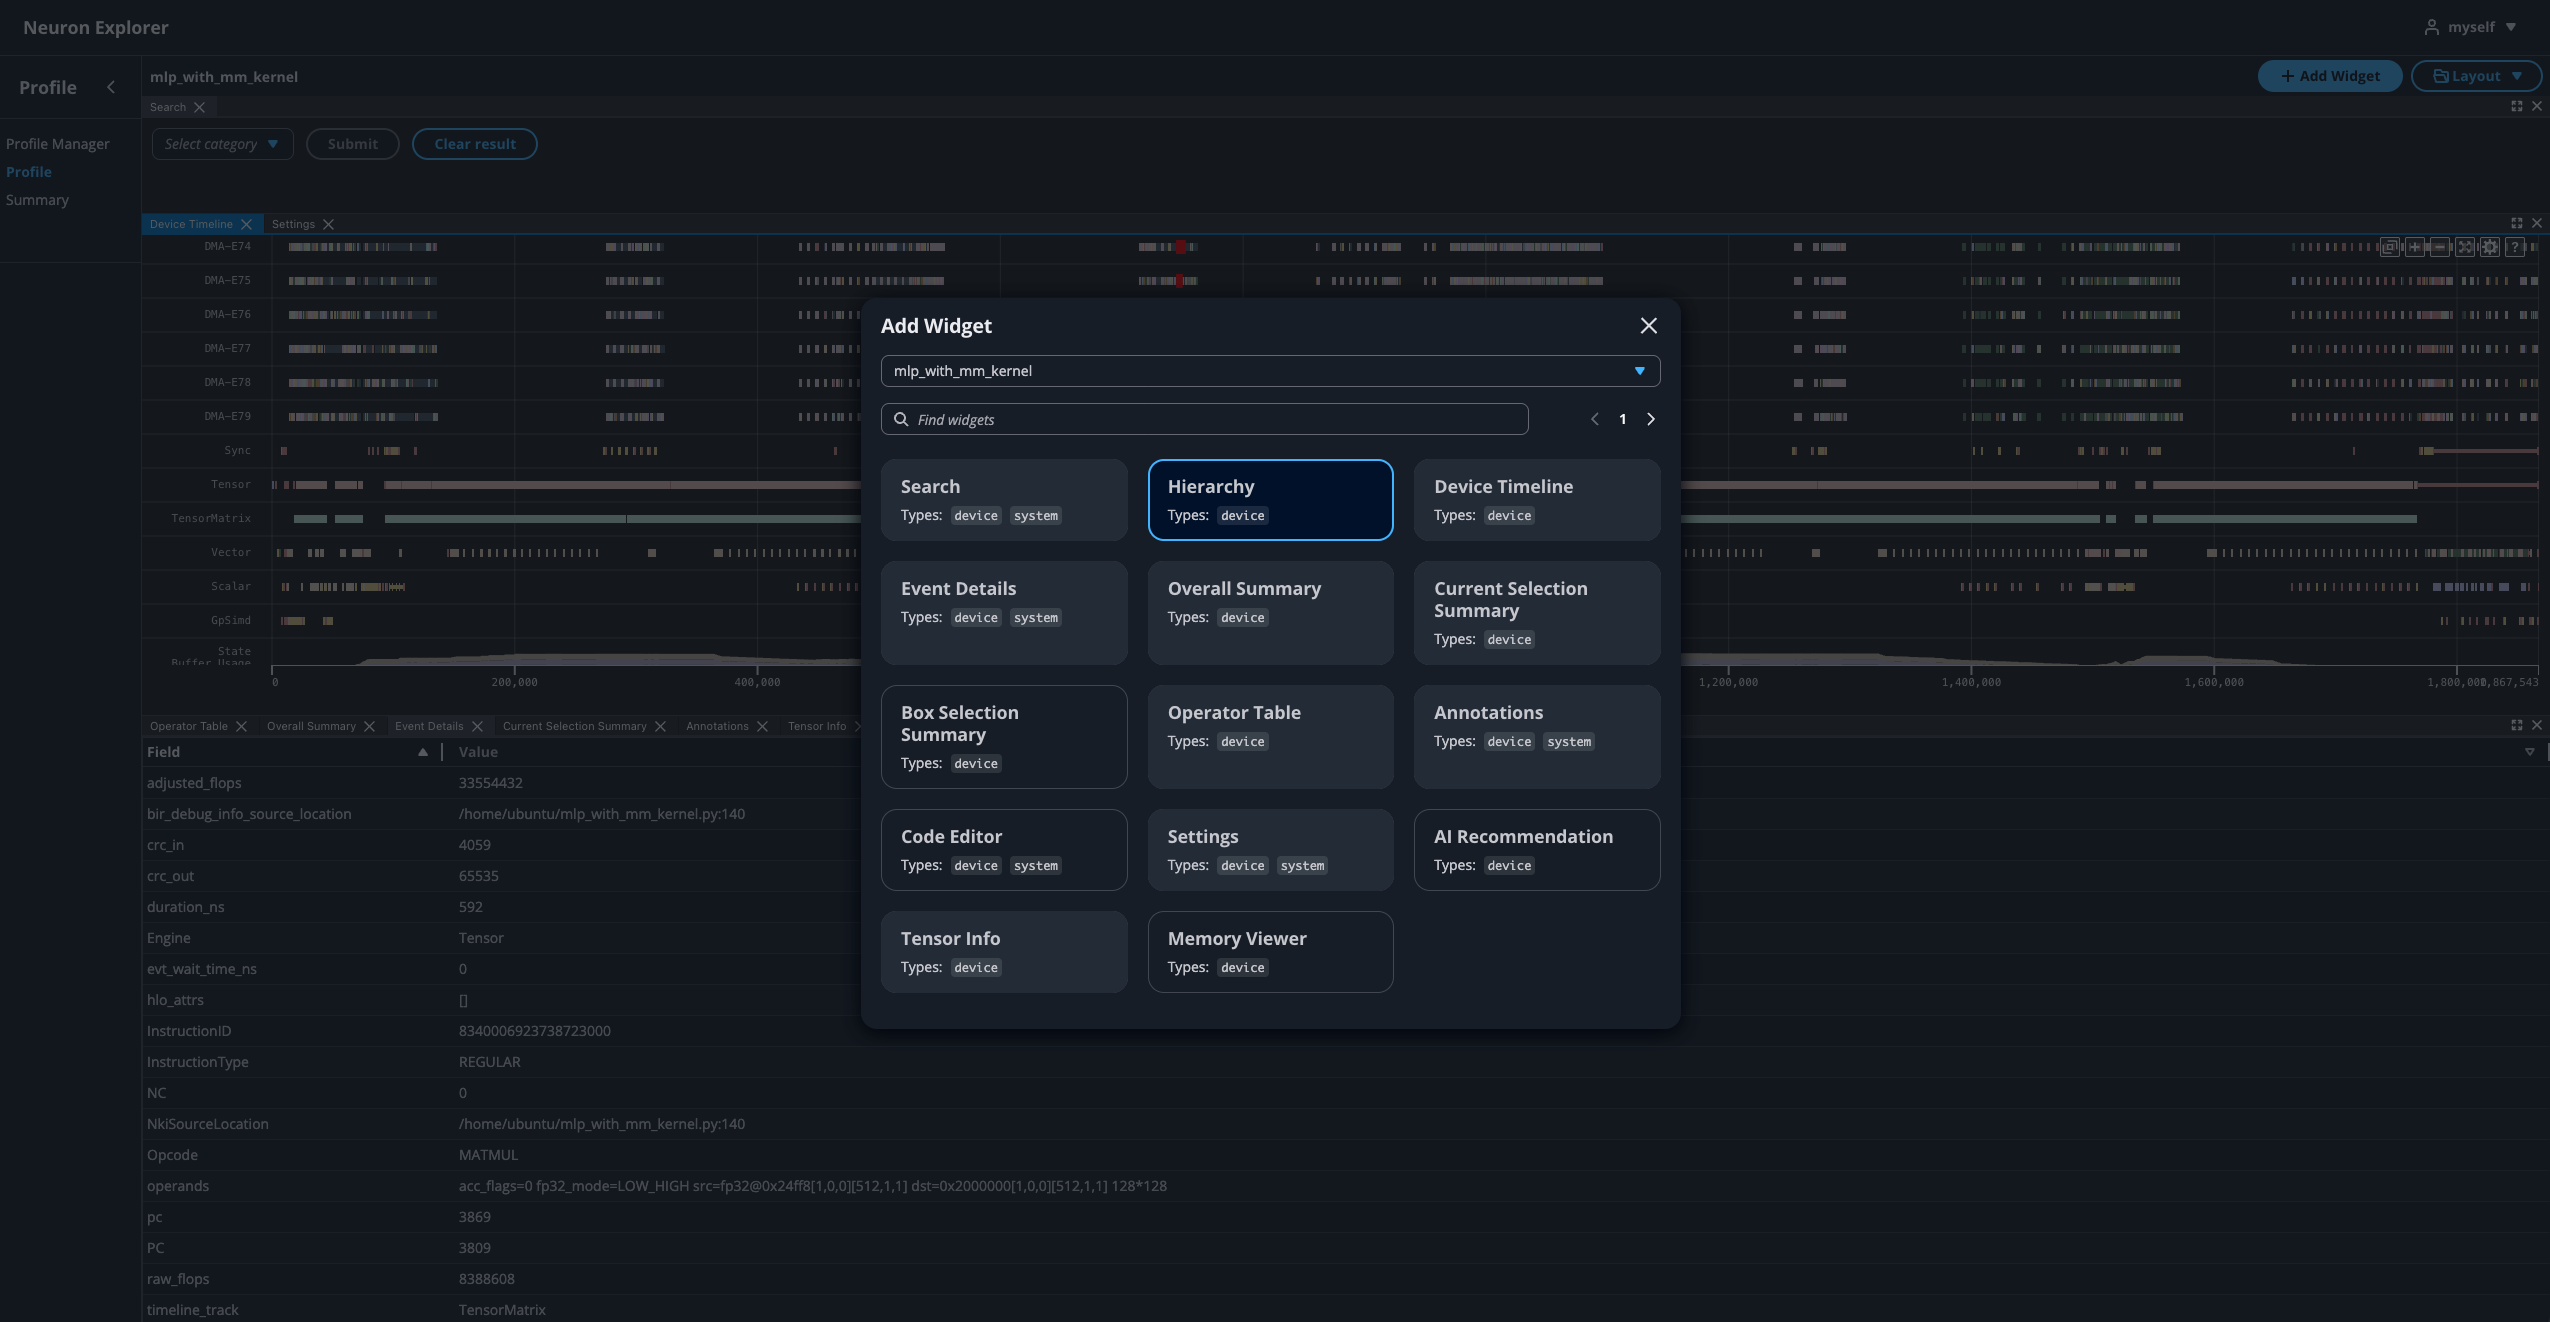Click the DMA-E74 timeline track label
The width and height of the screenshot is (2550, 1322).
click(x=227, y=246)
